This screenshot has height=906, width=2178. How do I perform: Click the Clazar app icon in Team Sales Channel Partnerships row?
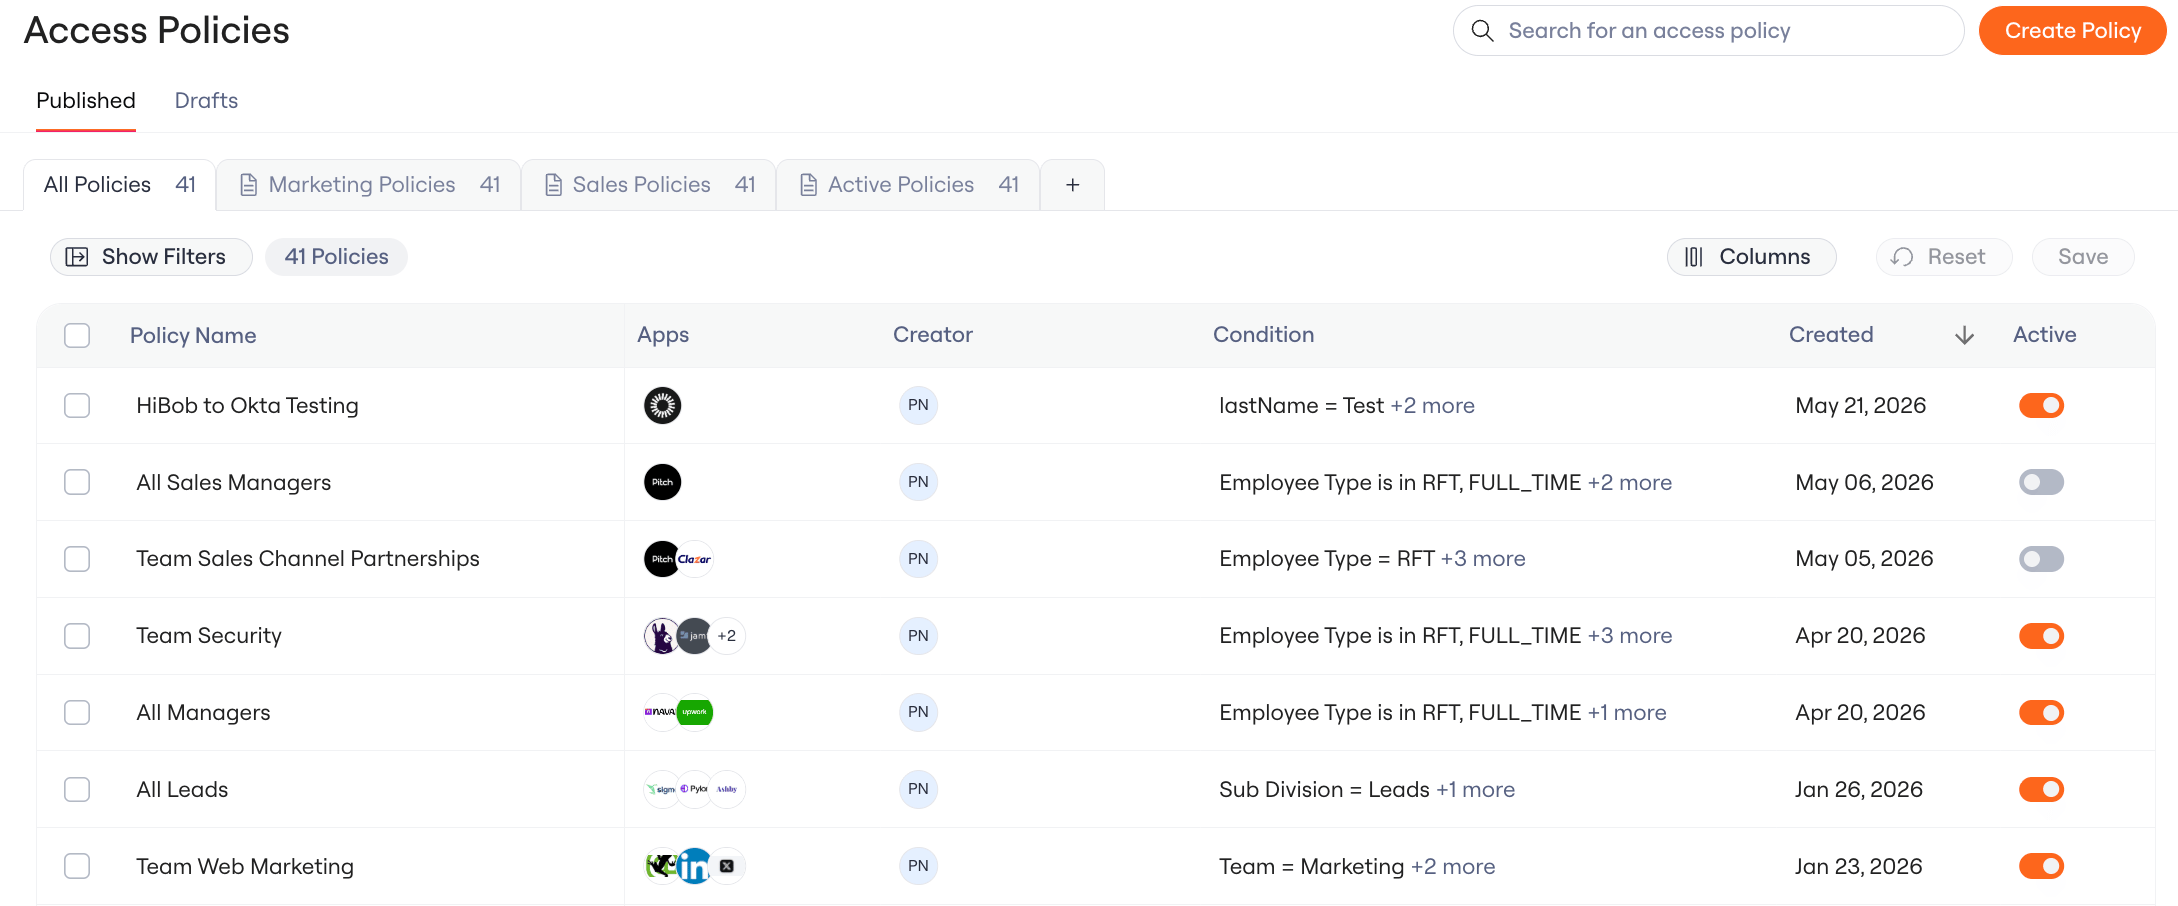[x=695, y=559]
